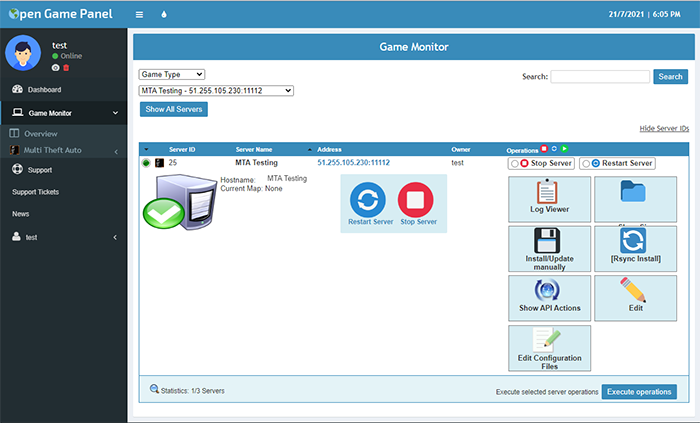
Task: Click red stop icon in Operations header
Action: (x=544, y=149)
